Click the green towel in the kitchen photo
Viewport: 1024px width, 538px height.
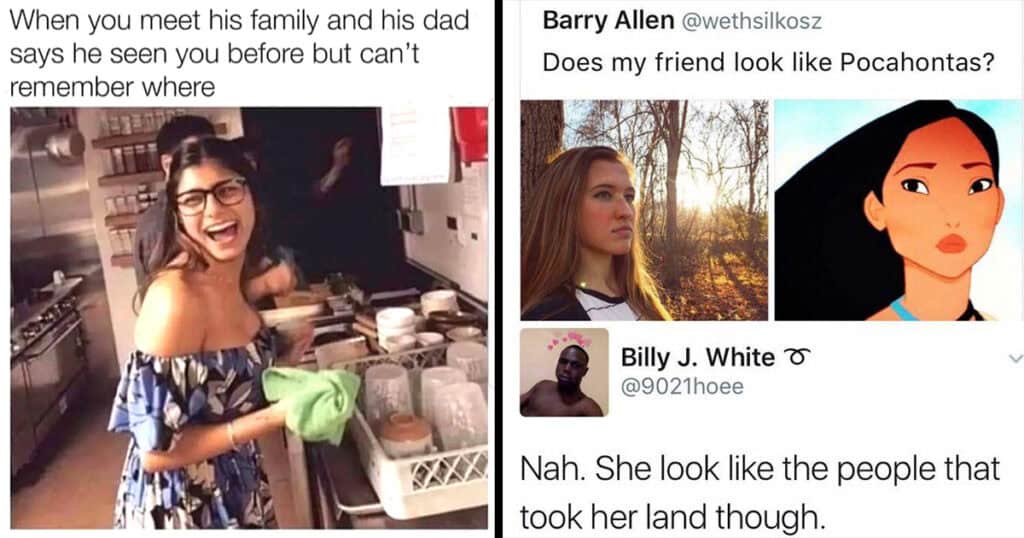point(310,402)
